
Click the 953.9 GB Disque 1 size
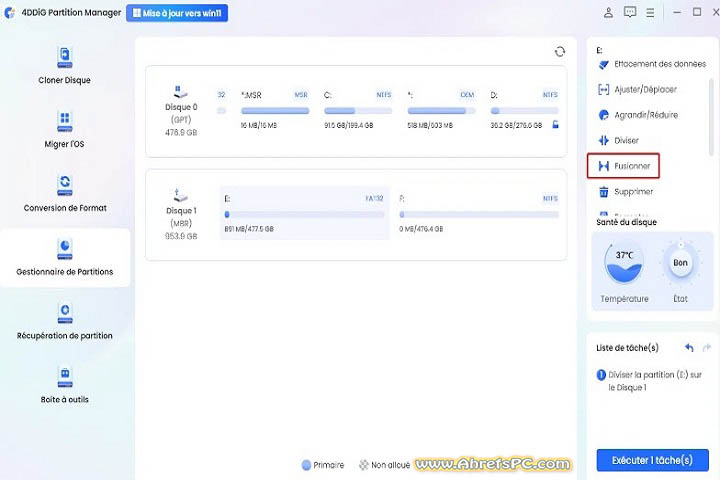click(181, 236)
